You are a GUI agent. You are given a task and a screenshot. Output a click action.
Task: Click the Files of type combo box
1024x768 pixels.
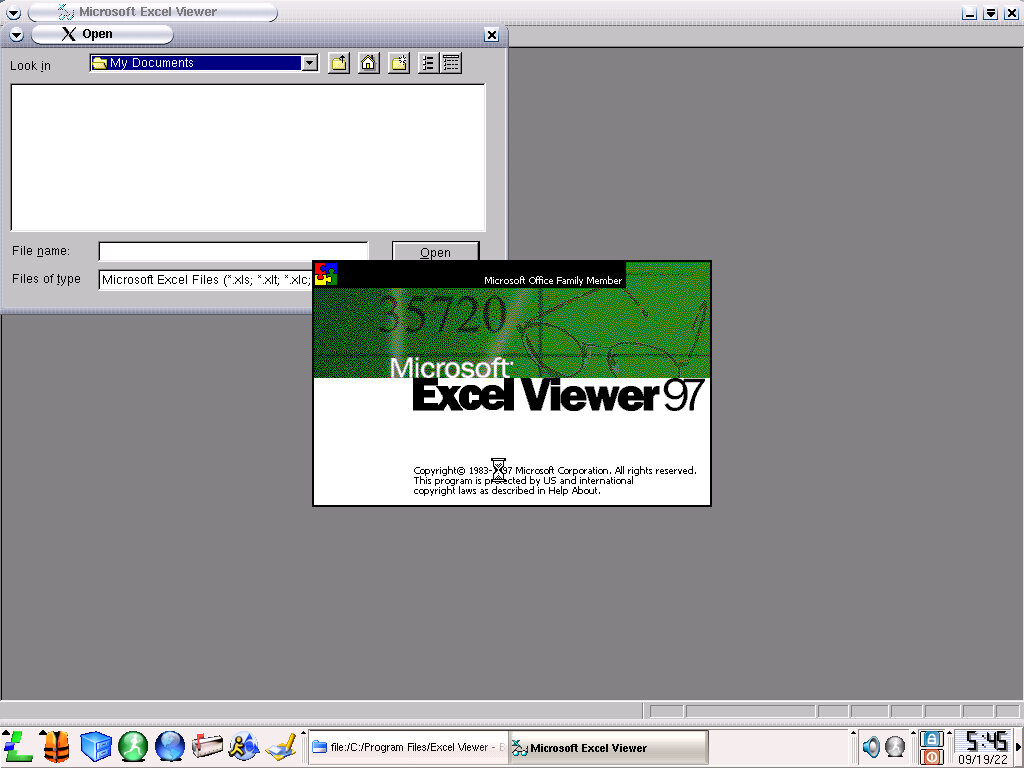tap(206, 280)
